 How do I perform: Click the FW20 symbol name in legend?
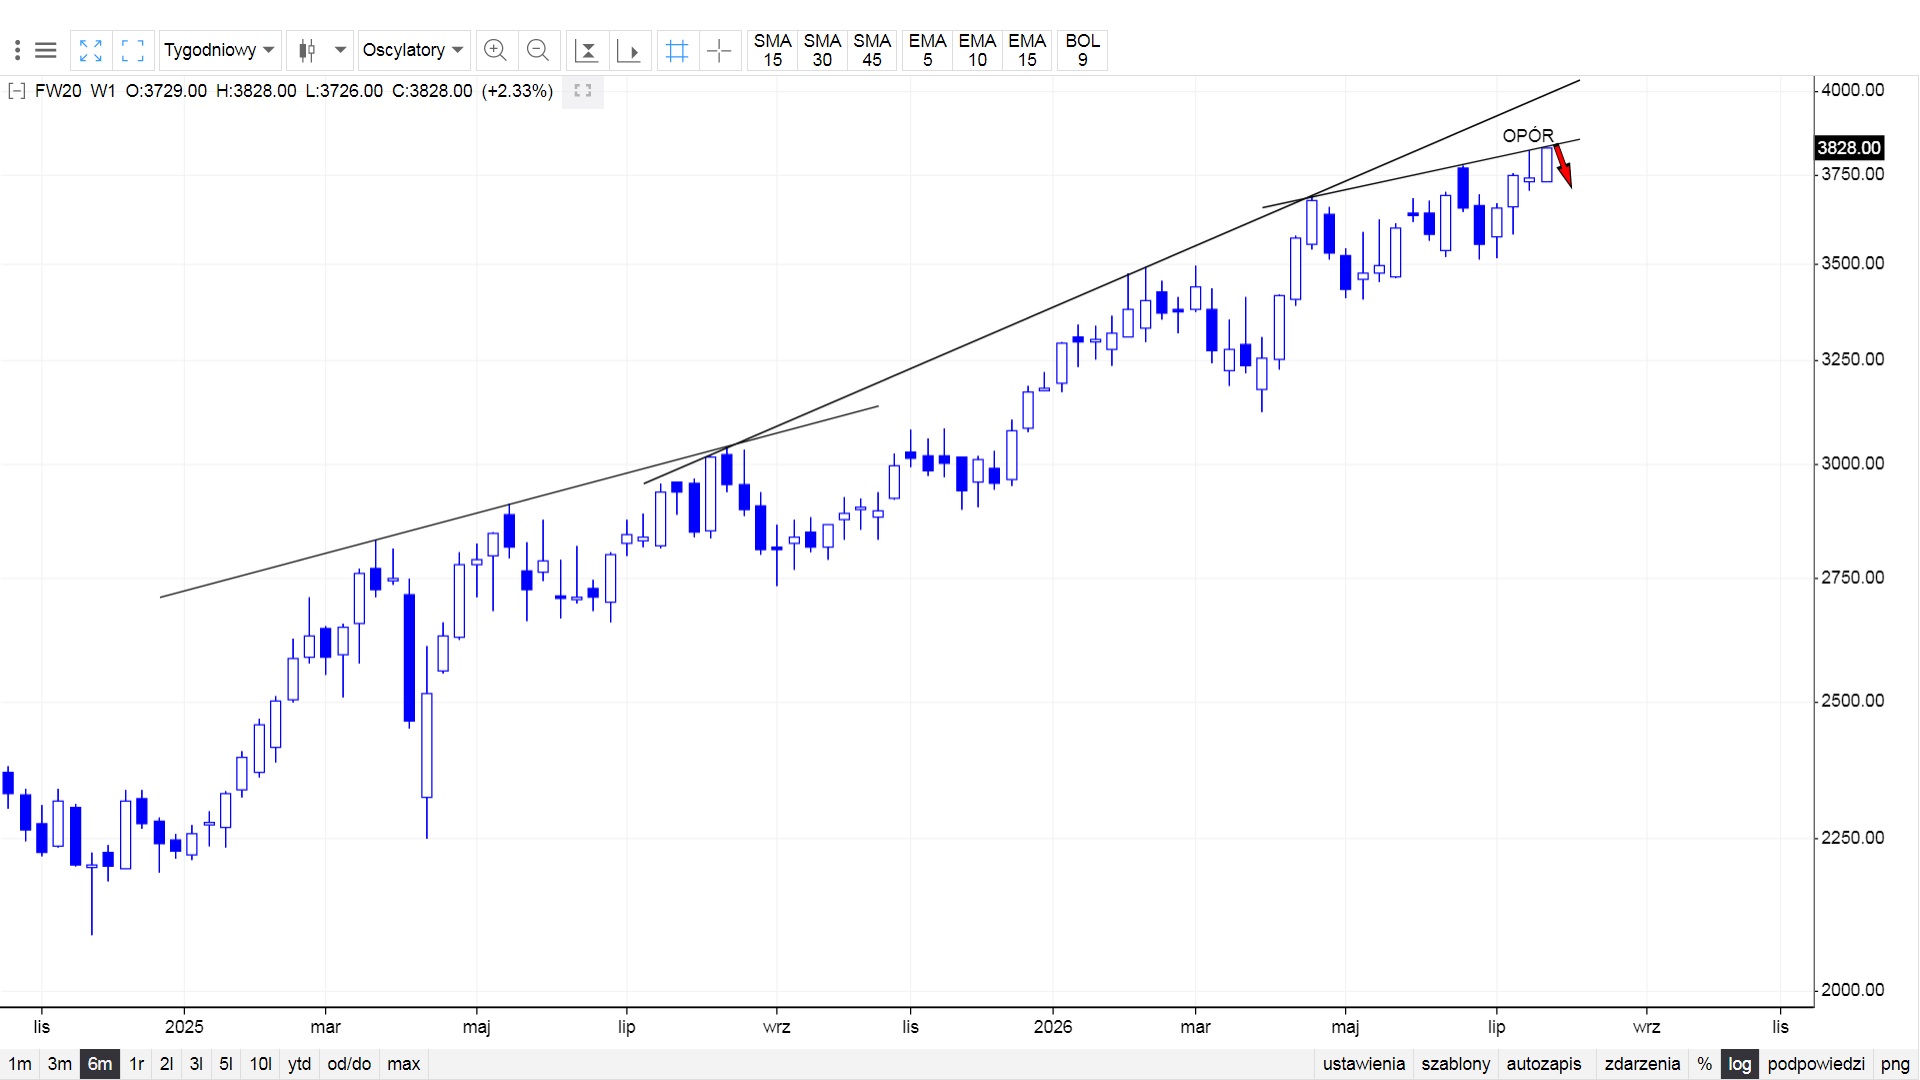58,91
